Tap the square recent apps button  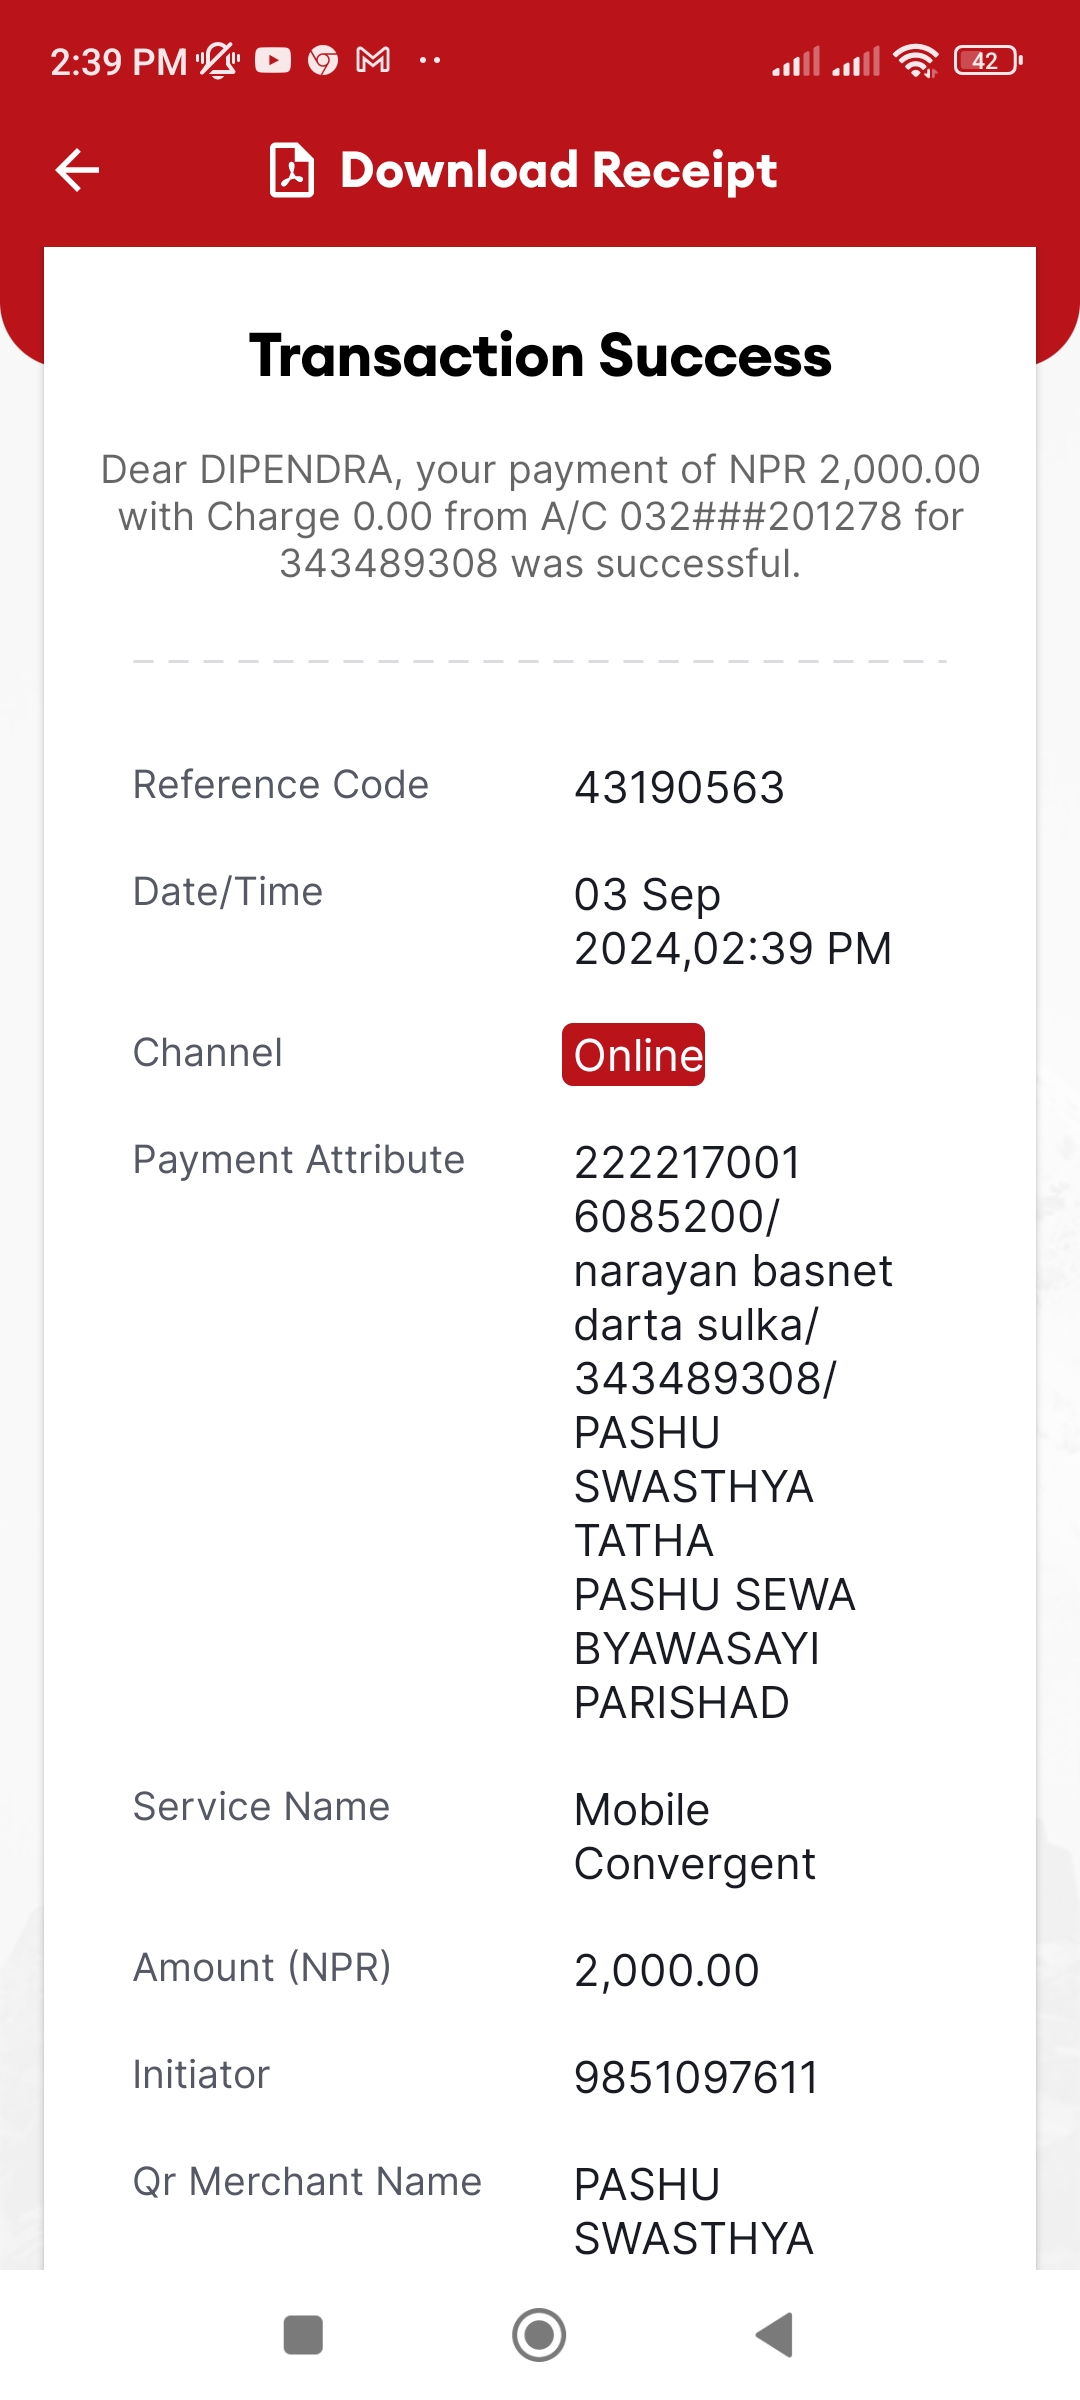point(303,2335)
